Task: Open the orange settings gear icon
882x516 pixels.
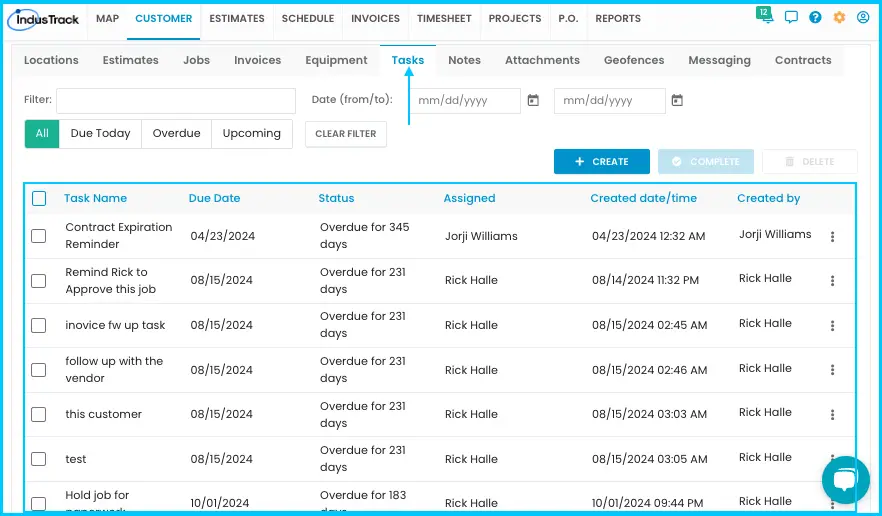Action: (839, 17)
